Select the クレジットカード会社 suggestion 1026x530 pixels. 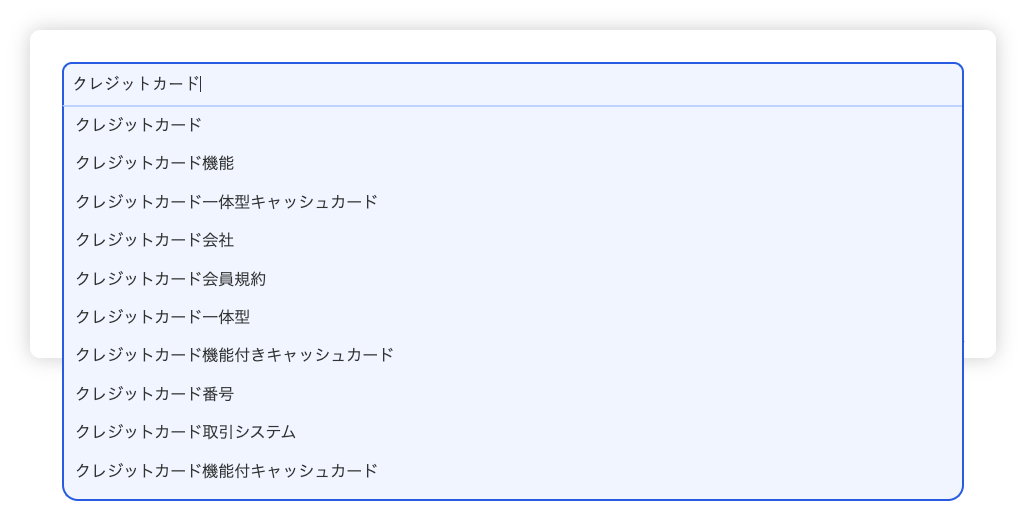pos(155,240)
